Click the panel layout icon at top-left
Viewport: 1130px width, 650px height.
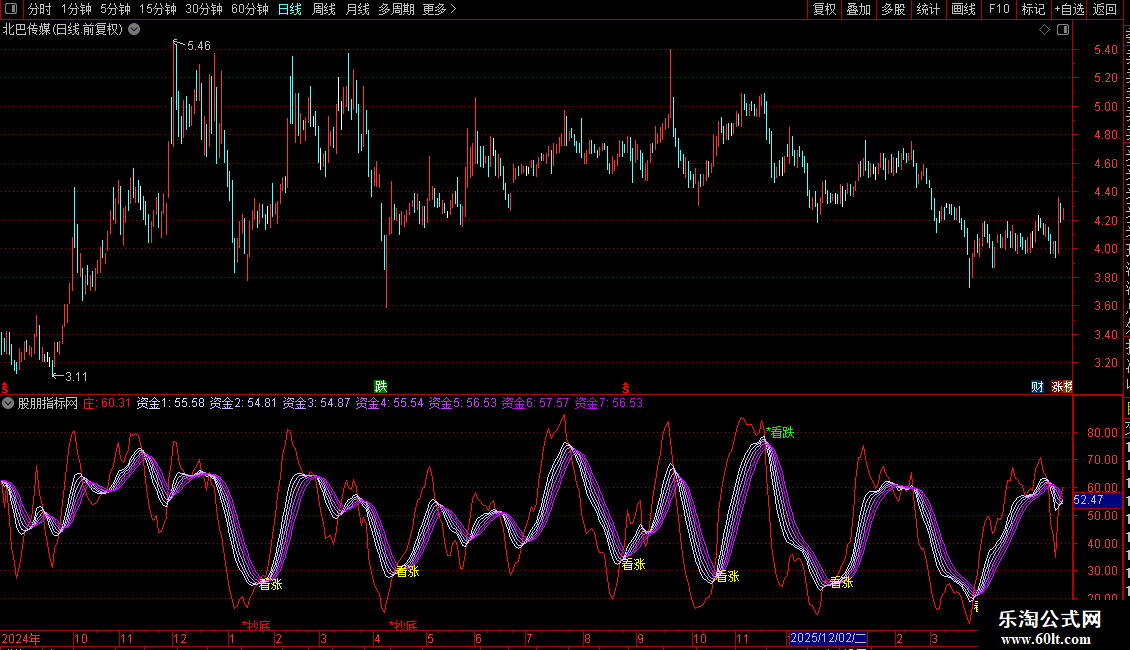[11, 9]
